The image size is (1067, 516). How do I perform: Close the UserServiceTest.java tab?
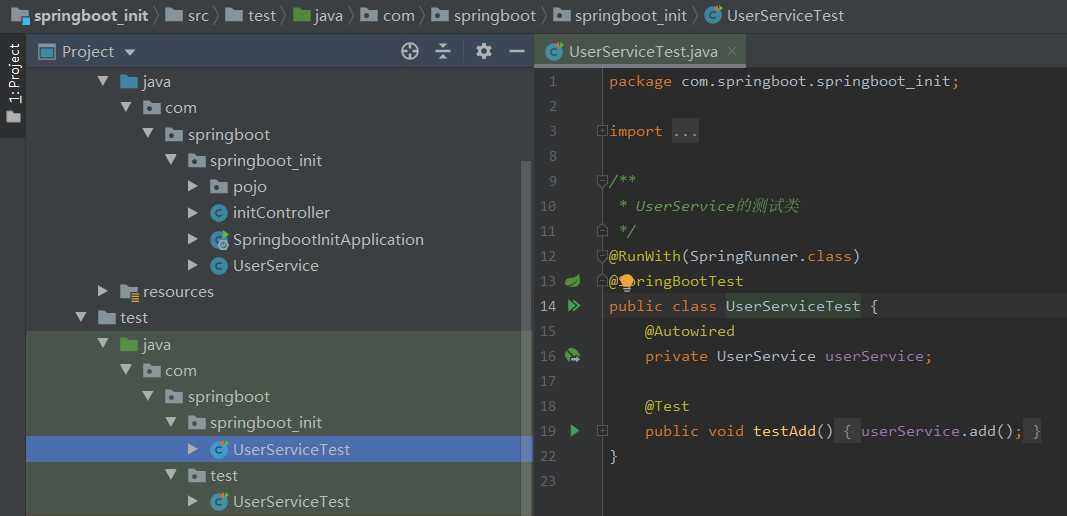click(x=732, y=51)
